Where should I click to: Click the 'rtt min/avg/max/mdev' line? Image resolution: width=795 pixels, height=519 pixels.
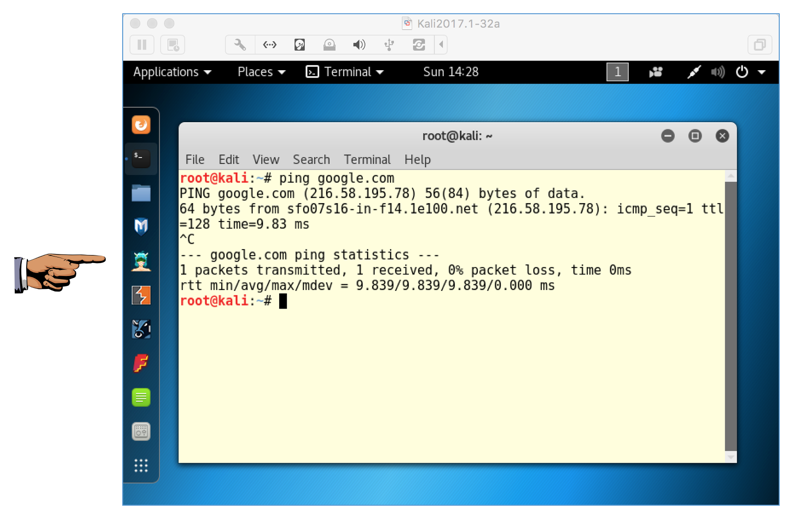click(x=367, y=285)
